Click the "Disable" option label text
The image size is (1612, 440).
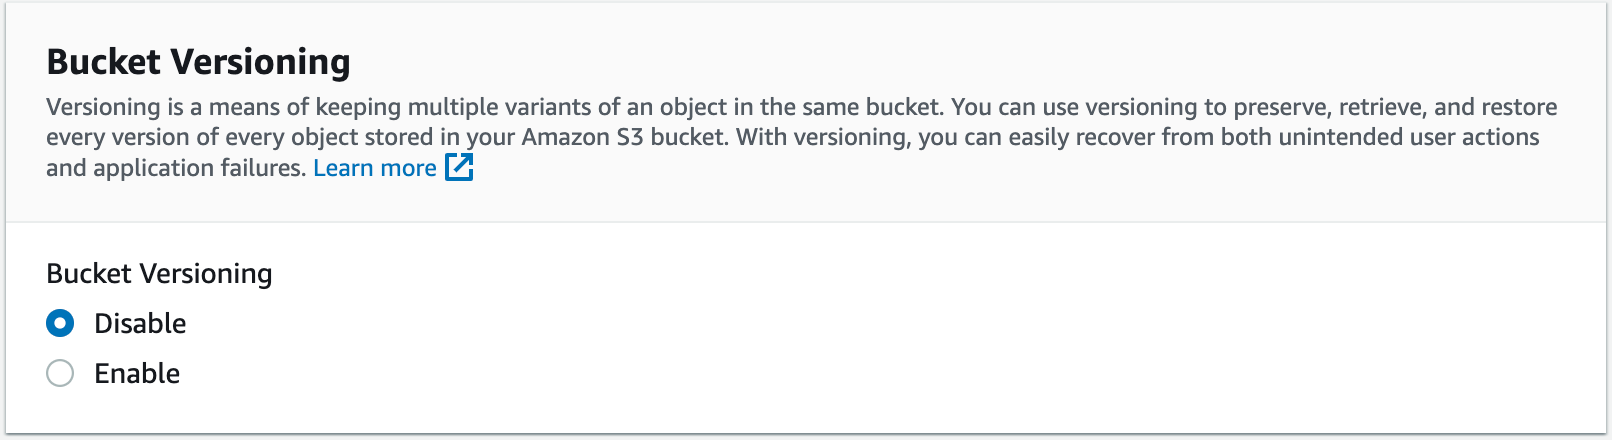pos(140,323)
